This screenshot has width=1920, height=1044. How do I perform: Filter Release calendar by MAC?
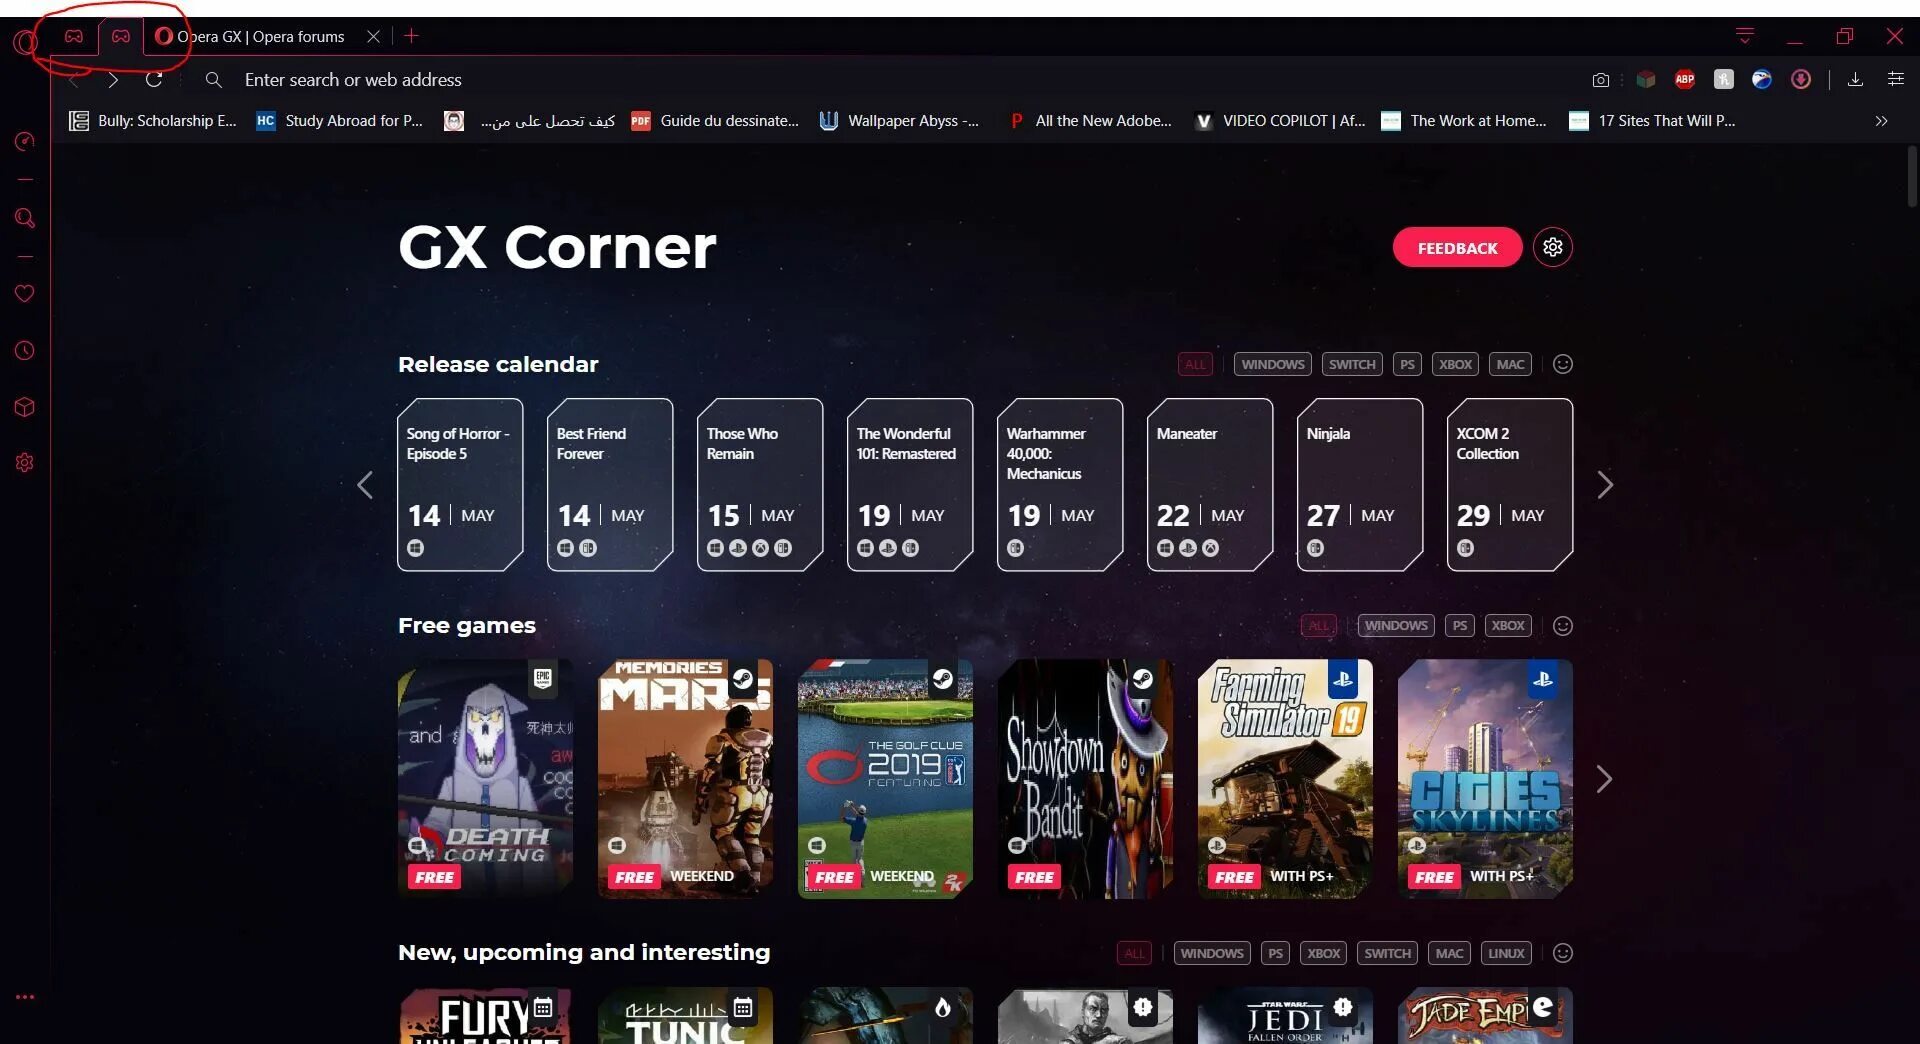click(1510, 364)
